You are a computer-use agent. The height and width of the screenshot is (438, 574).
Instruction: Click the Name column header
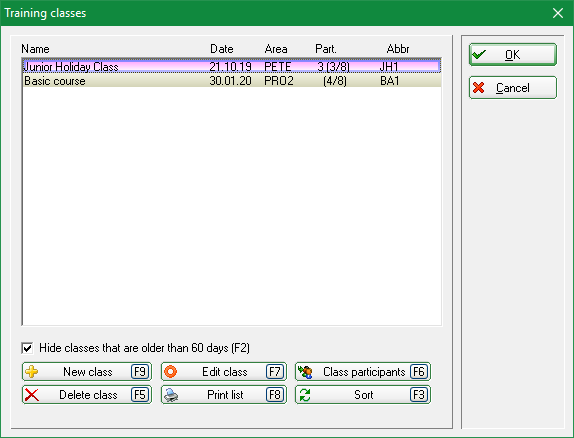[35, 49]
